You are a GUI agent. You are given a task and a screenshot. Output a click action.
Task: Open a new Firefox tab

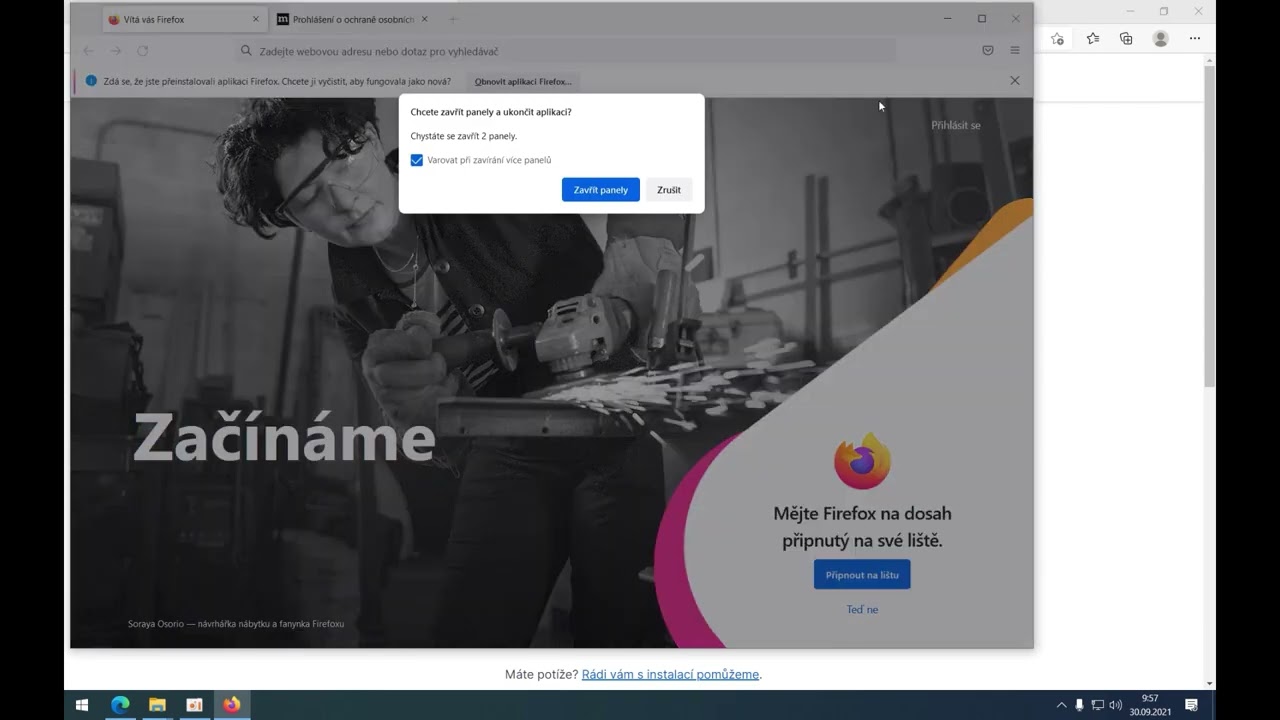452,19
